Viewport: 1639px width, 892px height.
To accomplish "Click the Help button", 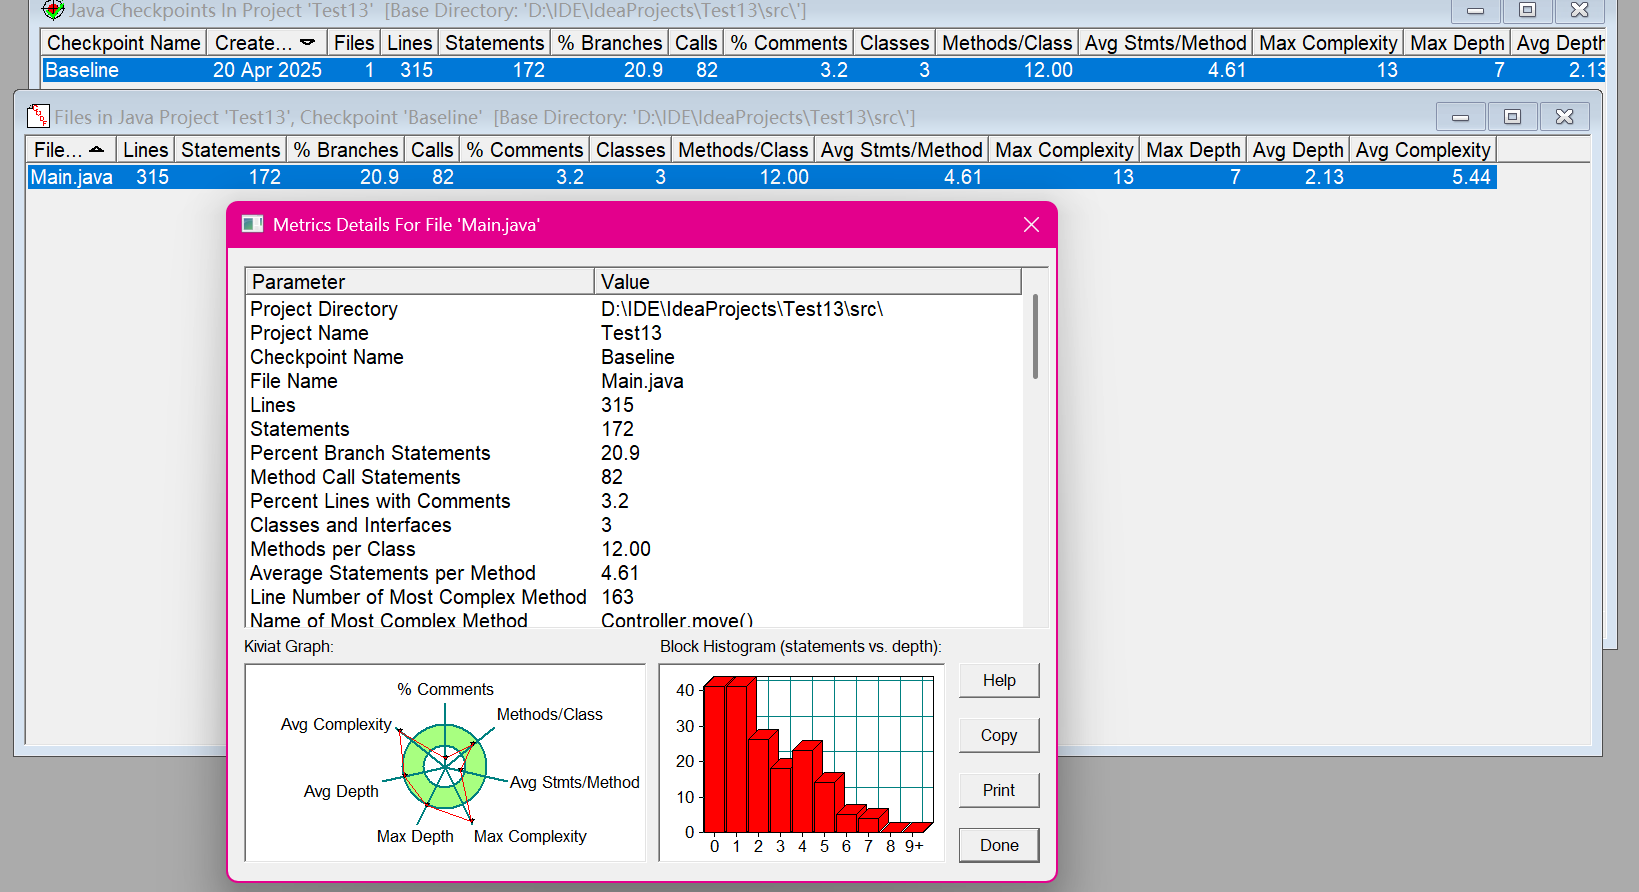I will pos(999,680).
